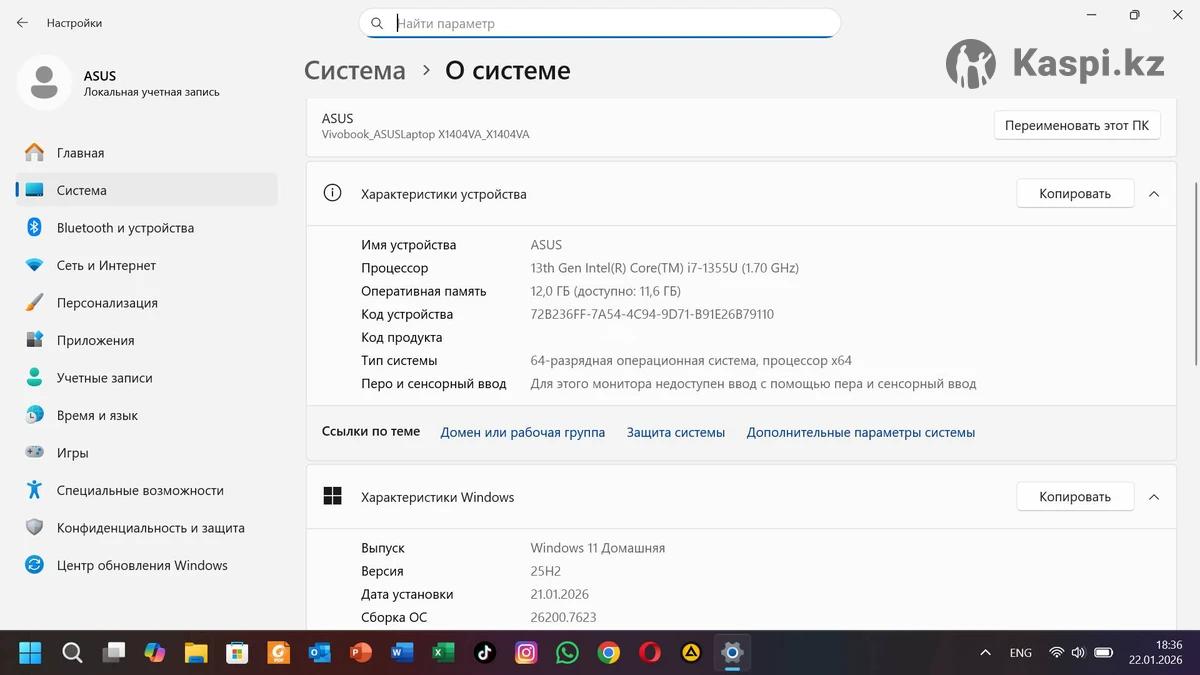Open WhatsApp from the taskbar
This screenshot has height=675, width=1200.
click(x=567, y=653)
